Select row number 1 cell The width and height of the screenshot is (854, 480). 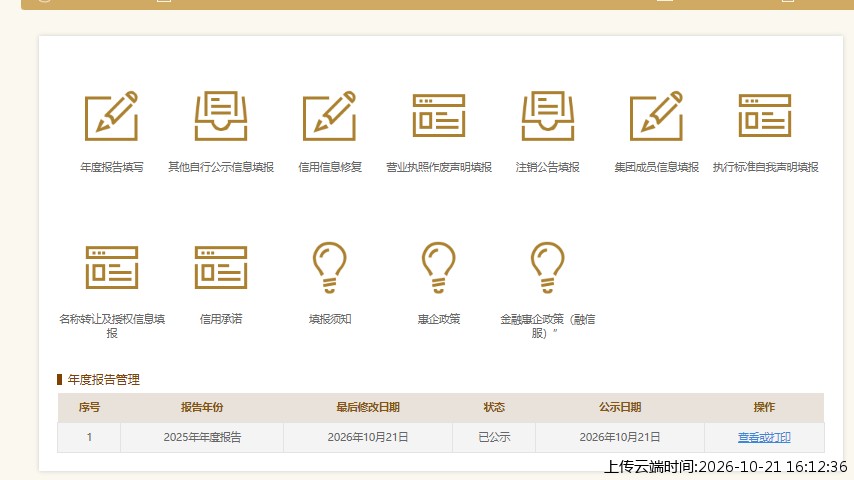click(89, 437)
